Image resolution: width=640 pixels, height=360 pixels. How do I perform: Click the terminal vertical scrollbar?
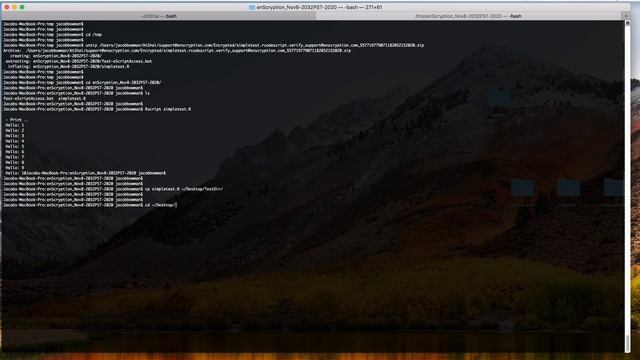[x=627, y=186]
